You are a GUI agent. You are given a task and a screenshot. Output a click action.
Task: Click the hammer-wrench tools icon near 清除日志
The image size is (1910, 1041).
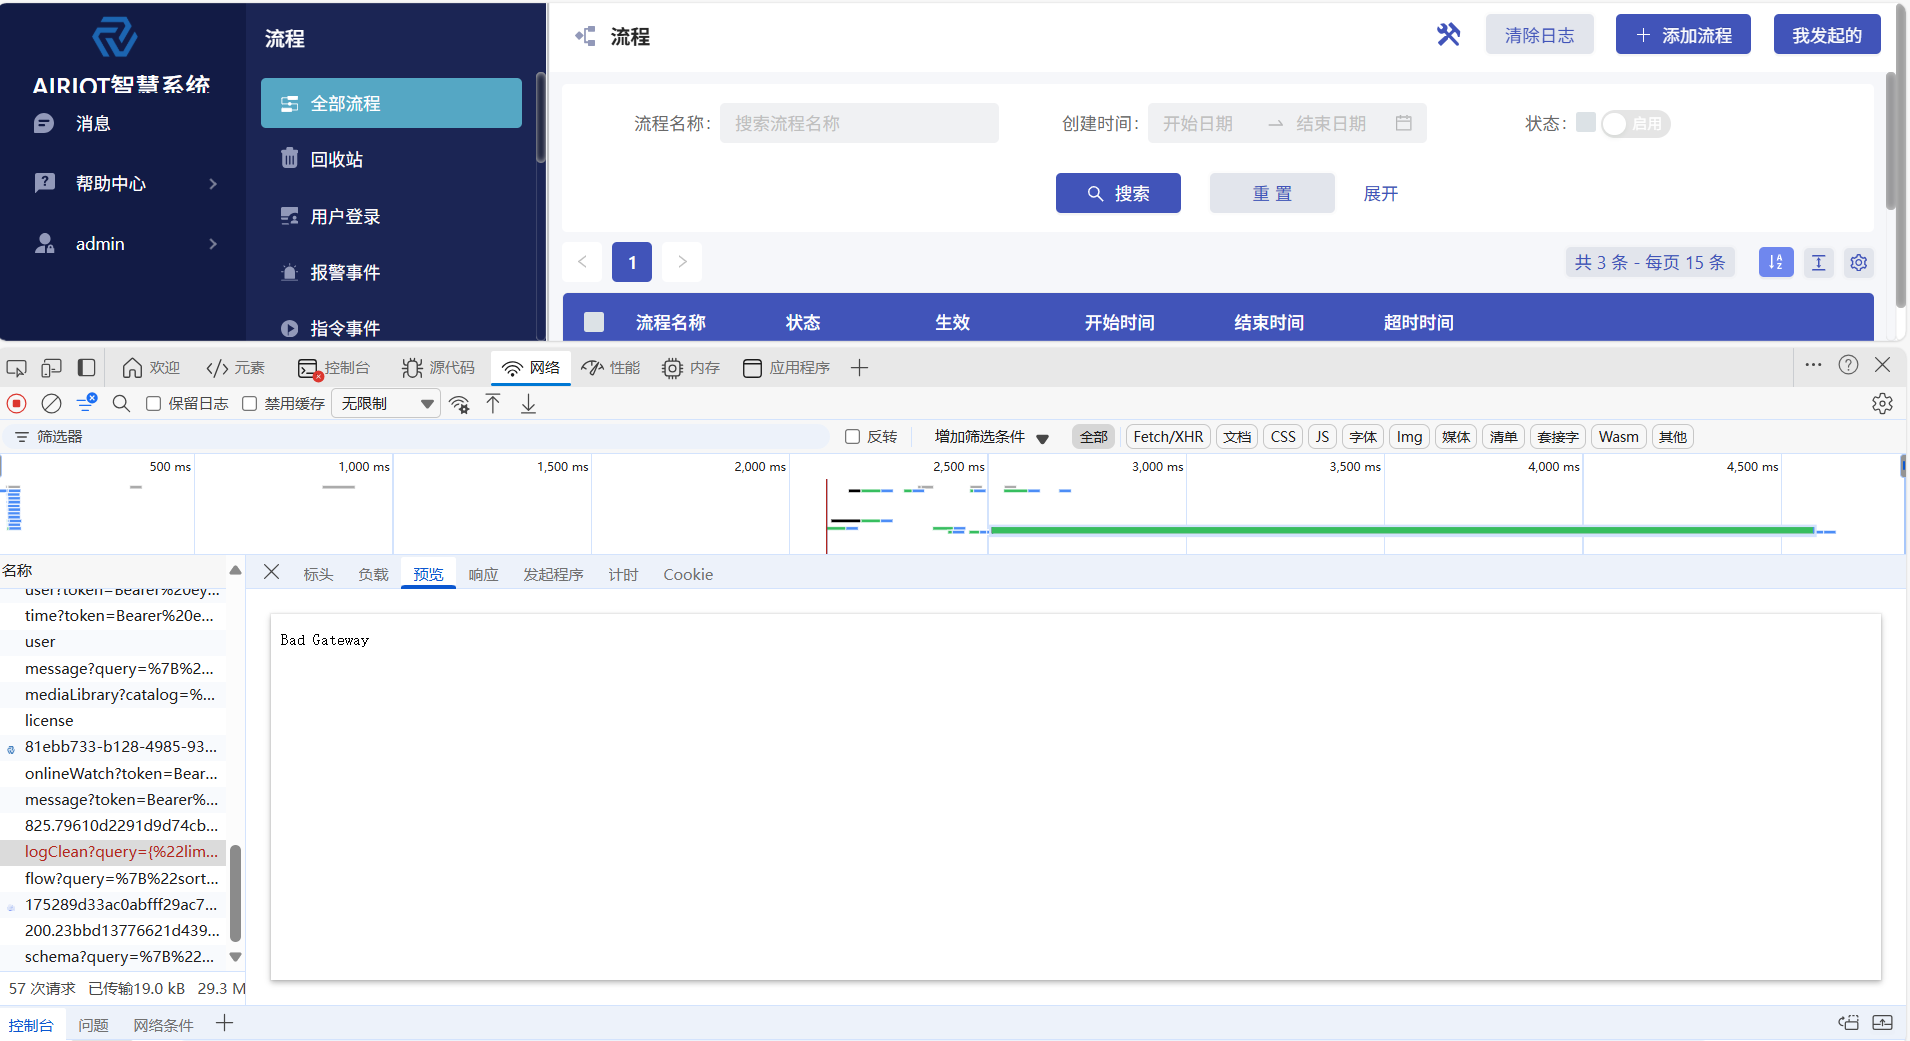(x=1448, y=34)
